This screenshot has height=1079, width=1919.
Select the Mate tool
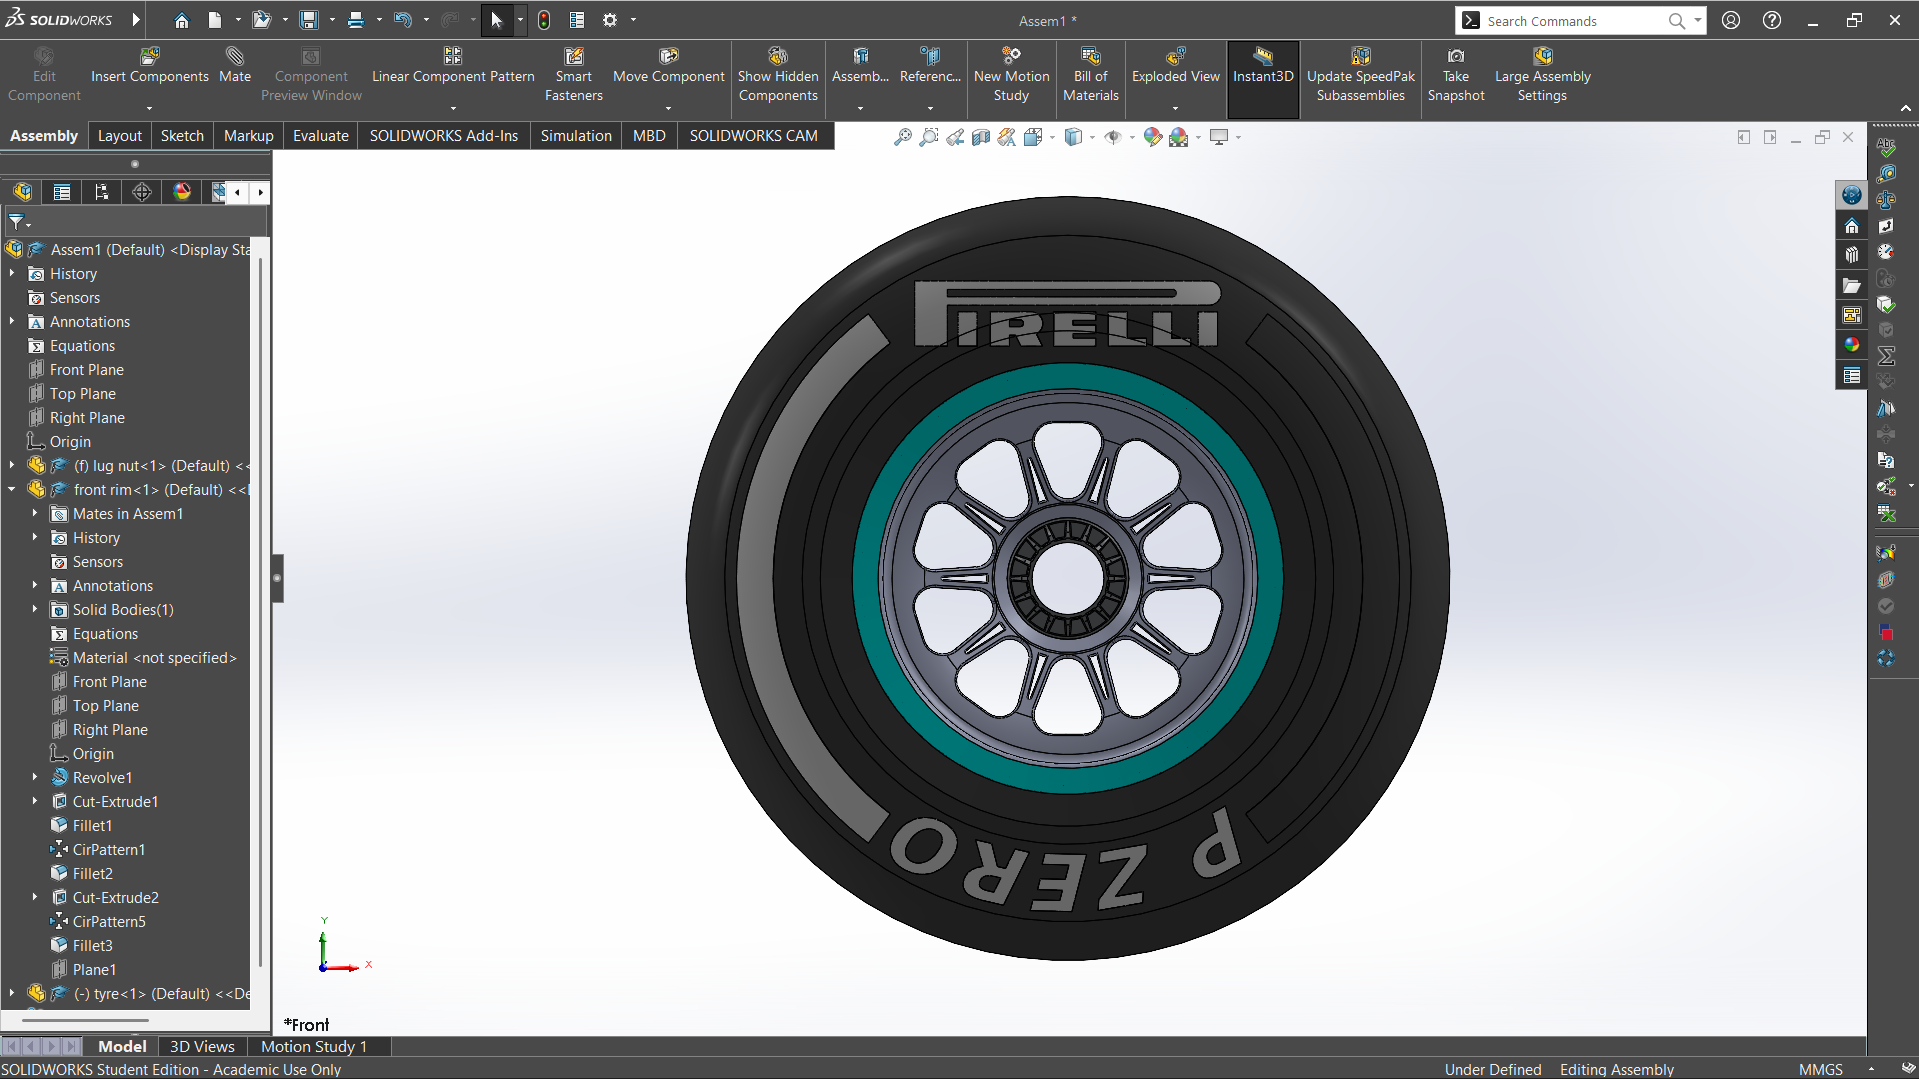pos(235,66)
